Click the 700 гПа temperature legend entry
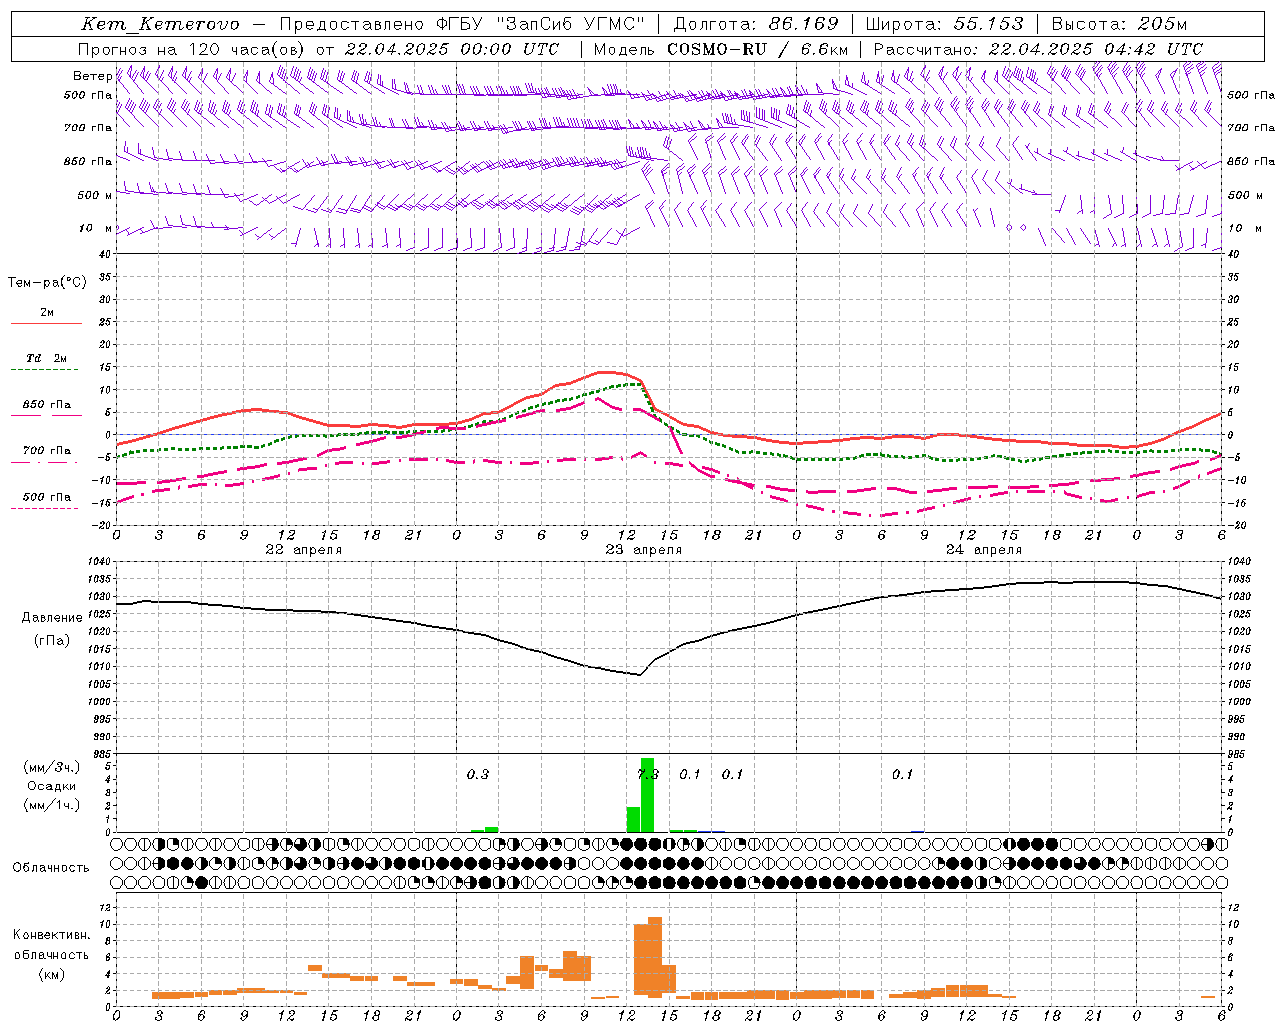This screenshot has height=1024, width=1280. (x=46, y=452)
